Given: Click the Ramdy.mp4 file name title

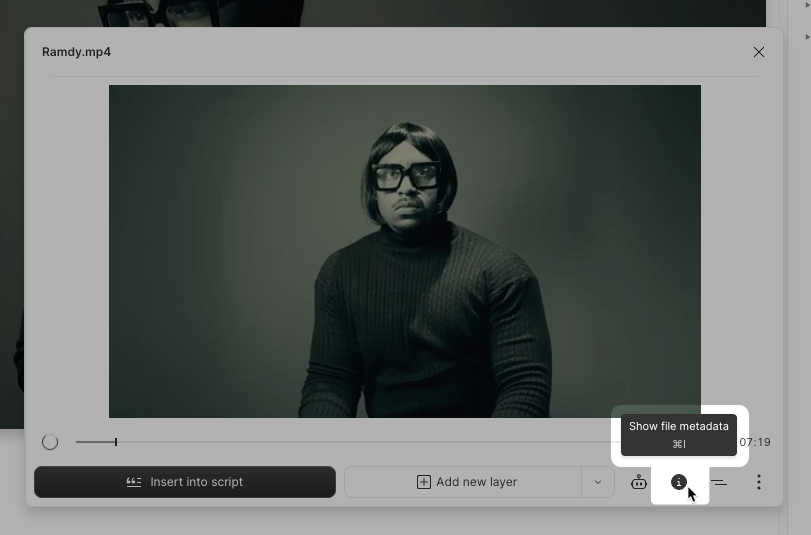Looking at the screenshot, I should coord(76,52).
